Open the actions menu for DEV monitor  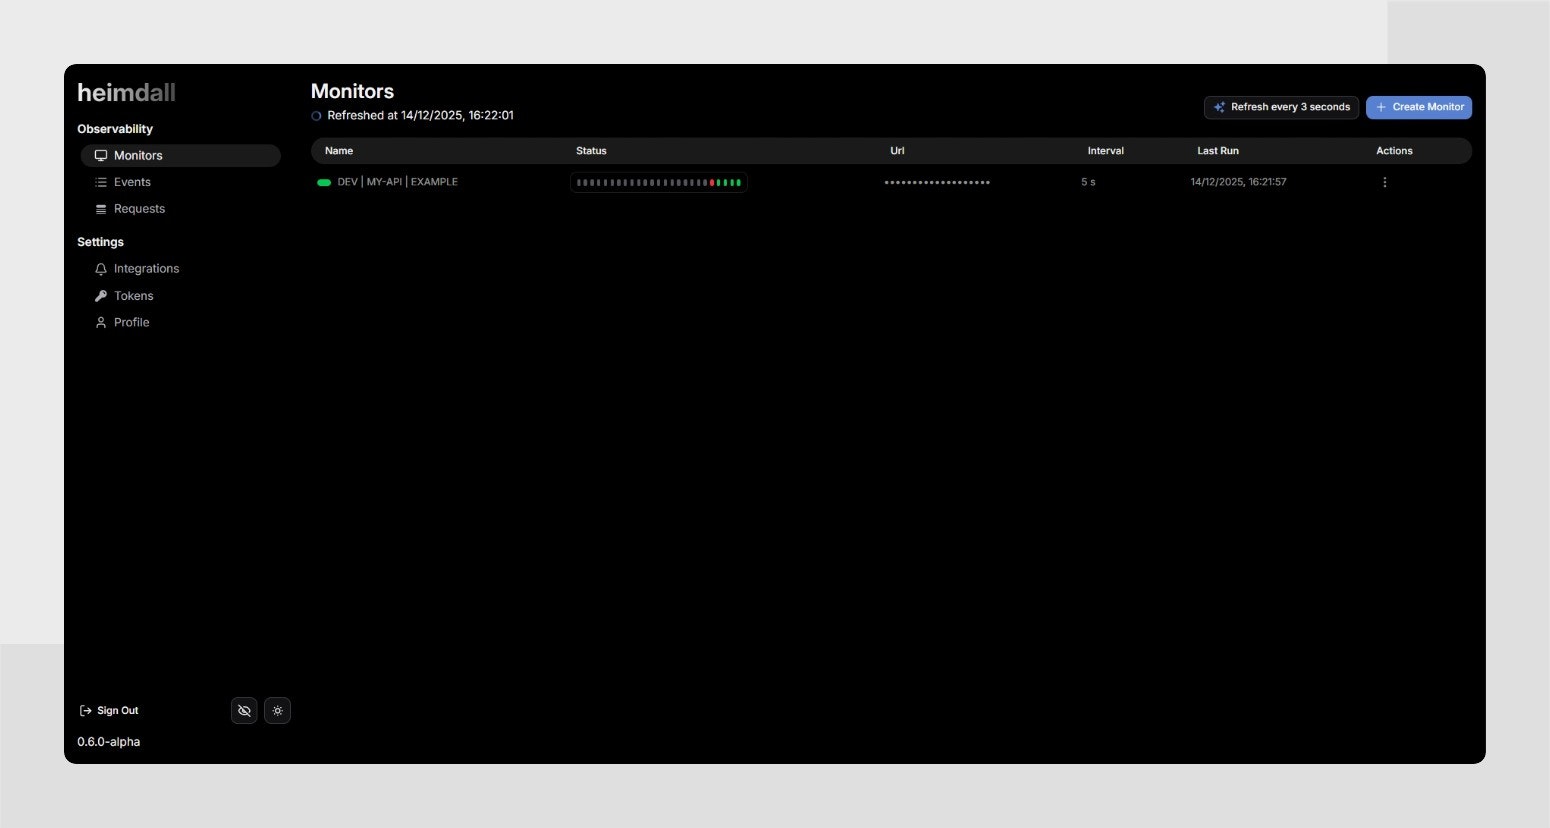[x=1384, y=182]
